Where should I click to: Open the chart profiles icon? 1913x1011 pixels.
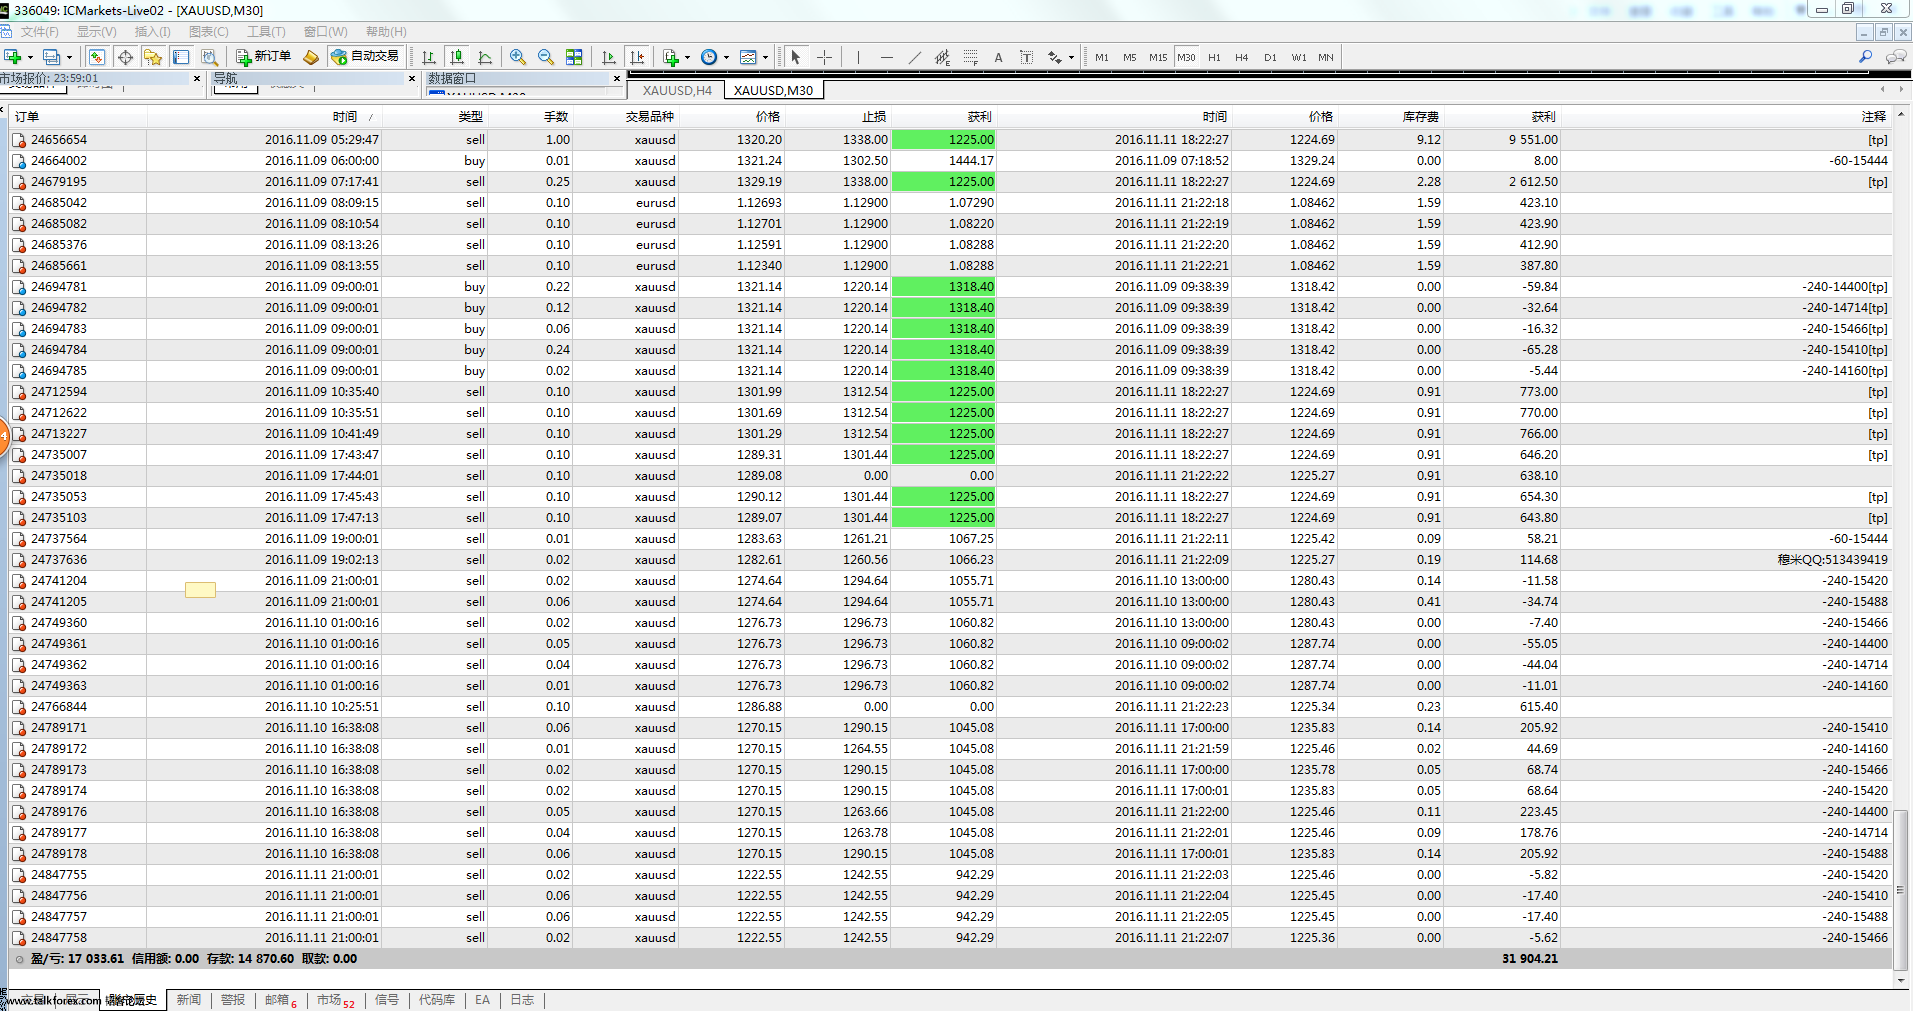pyautogui.click(x=52, y=57)
